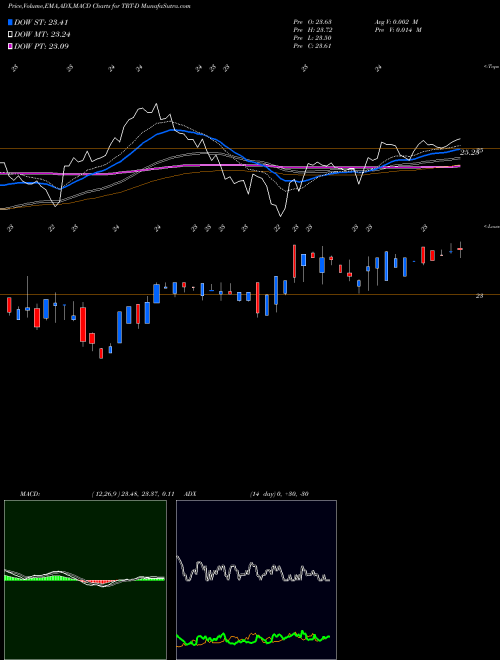Click the 'Pre C: 23.61' close value

312,46
